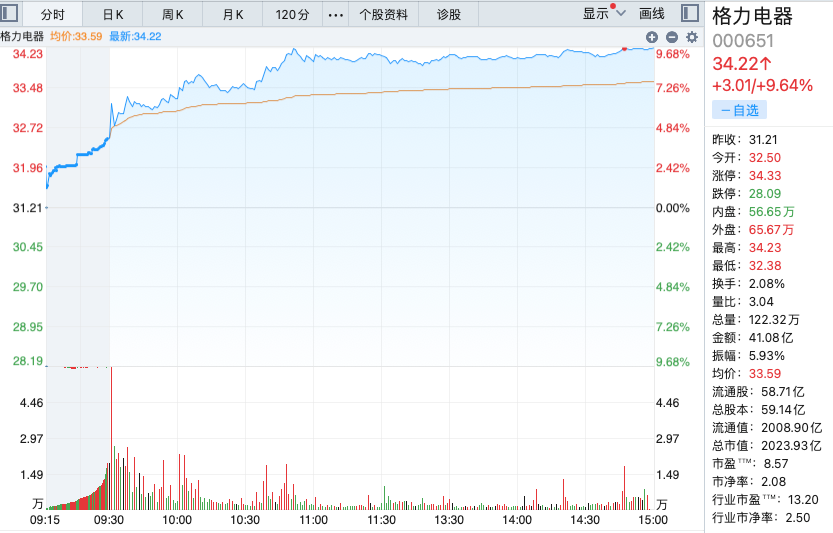The height and width of the screenshot is (533, 833).
Task: Zoom out with the minus icon
Action: click(672, 37)
